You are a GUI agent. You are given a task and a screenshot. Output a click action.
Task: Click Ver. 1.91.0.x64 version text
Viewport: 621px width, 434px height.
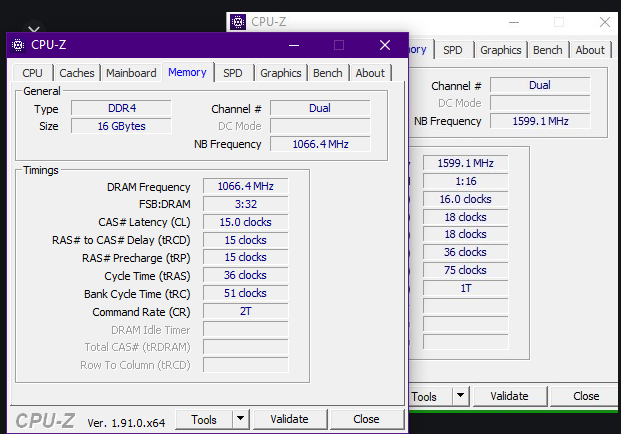coord(126,423)
